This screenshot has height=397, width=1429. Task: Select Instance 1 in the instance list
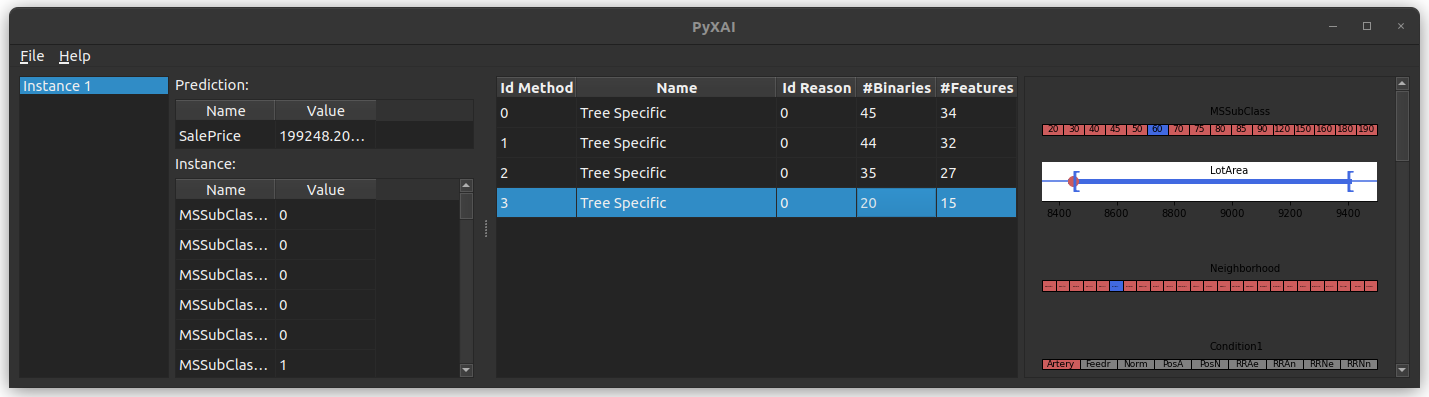point(94,86)
